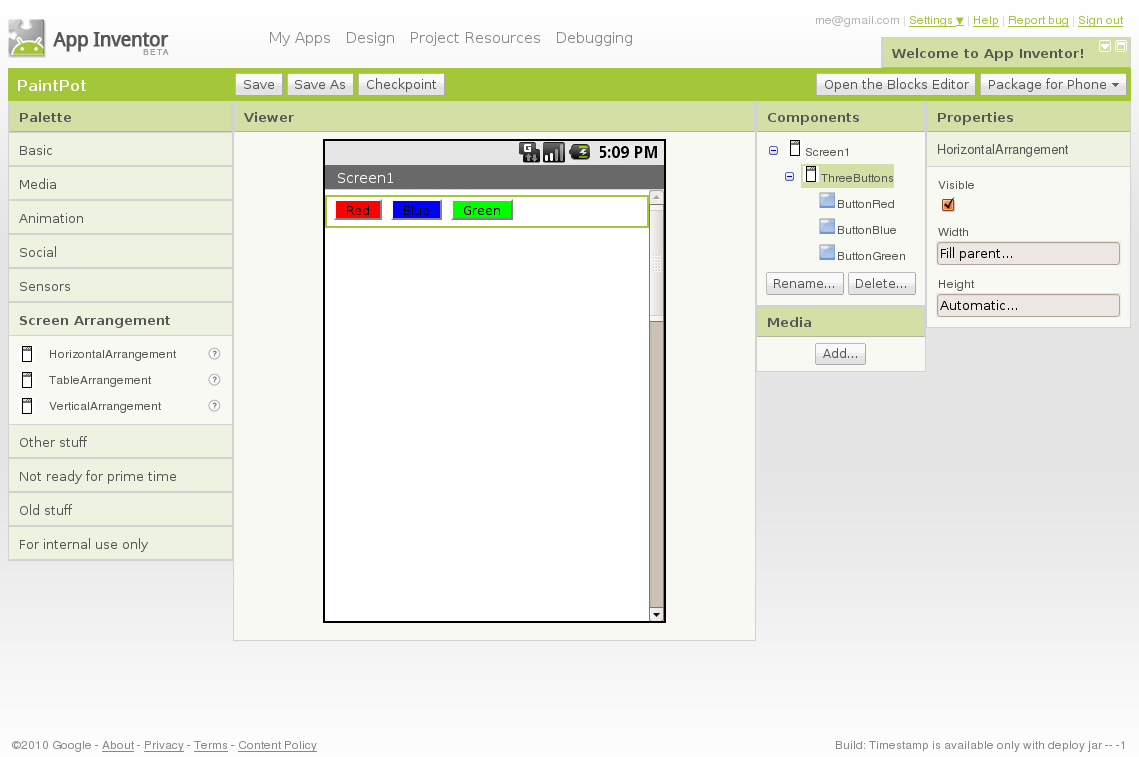
Task: Click the phone data connection status icon
Action: pos(529,152)
